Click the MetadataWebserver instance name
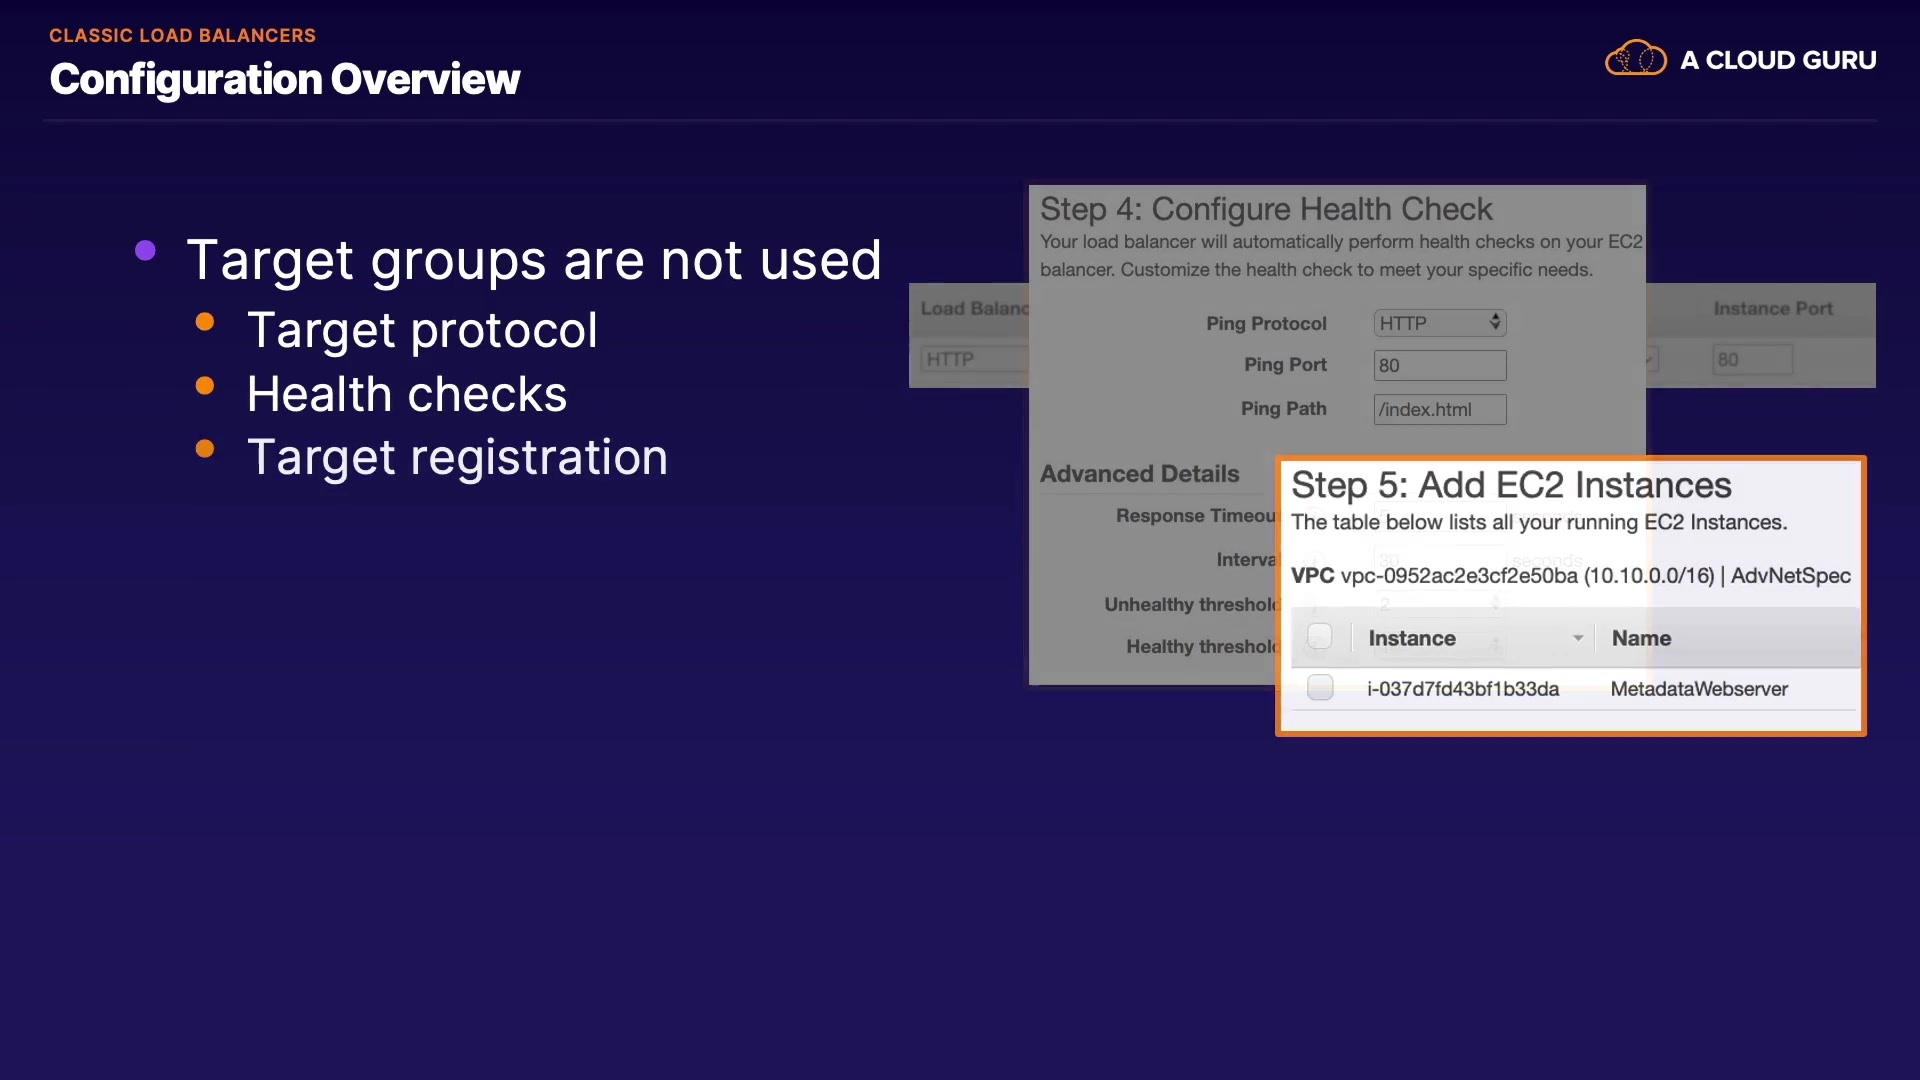Viewport: 1920px width, 1080px height. pos(1698,689)
